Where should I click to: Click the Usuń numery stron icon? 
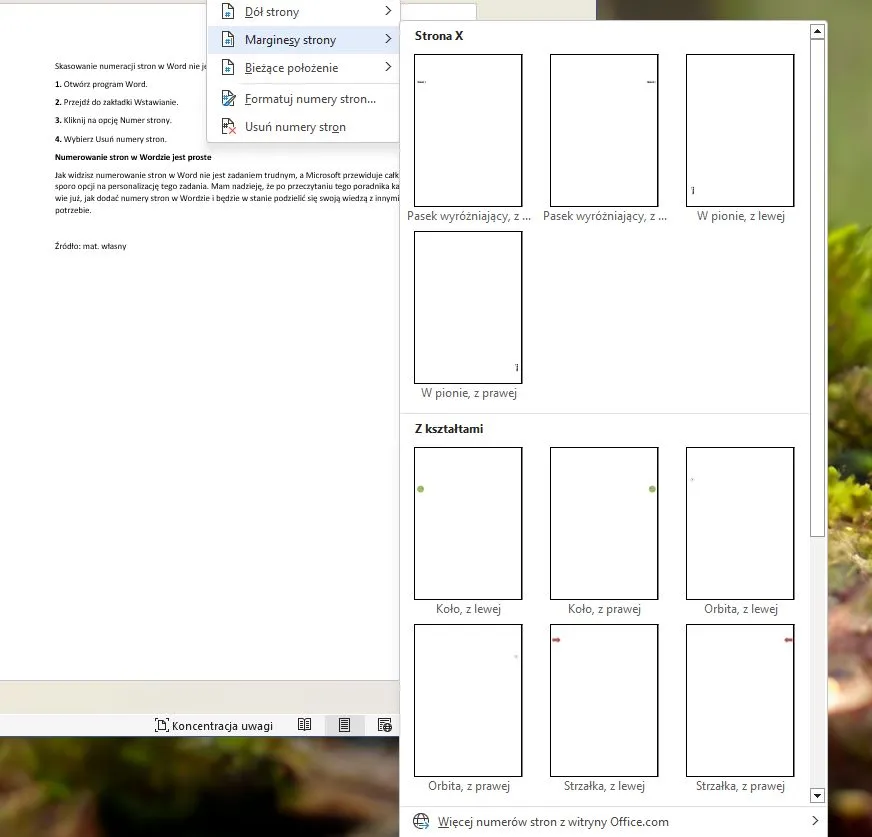coord(227,127)
